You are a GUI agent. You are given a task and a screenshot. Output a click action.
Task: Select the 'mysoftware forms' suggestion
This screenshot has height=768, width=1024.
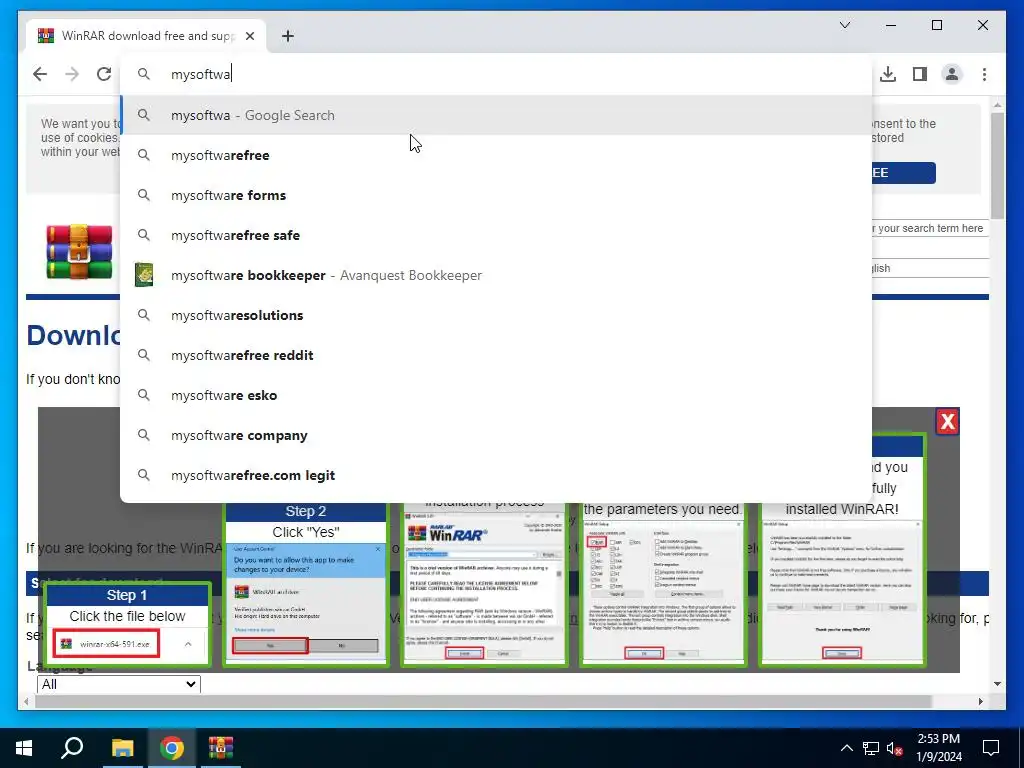pyautogui.click(x=496, y=195)
